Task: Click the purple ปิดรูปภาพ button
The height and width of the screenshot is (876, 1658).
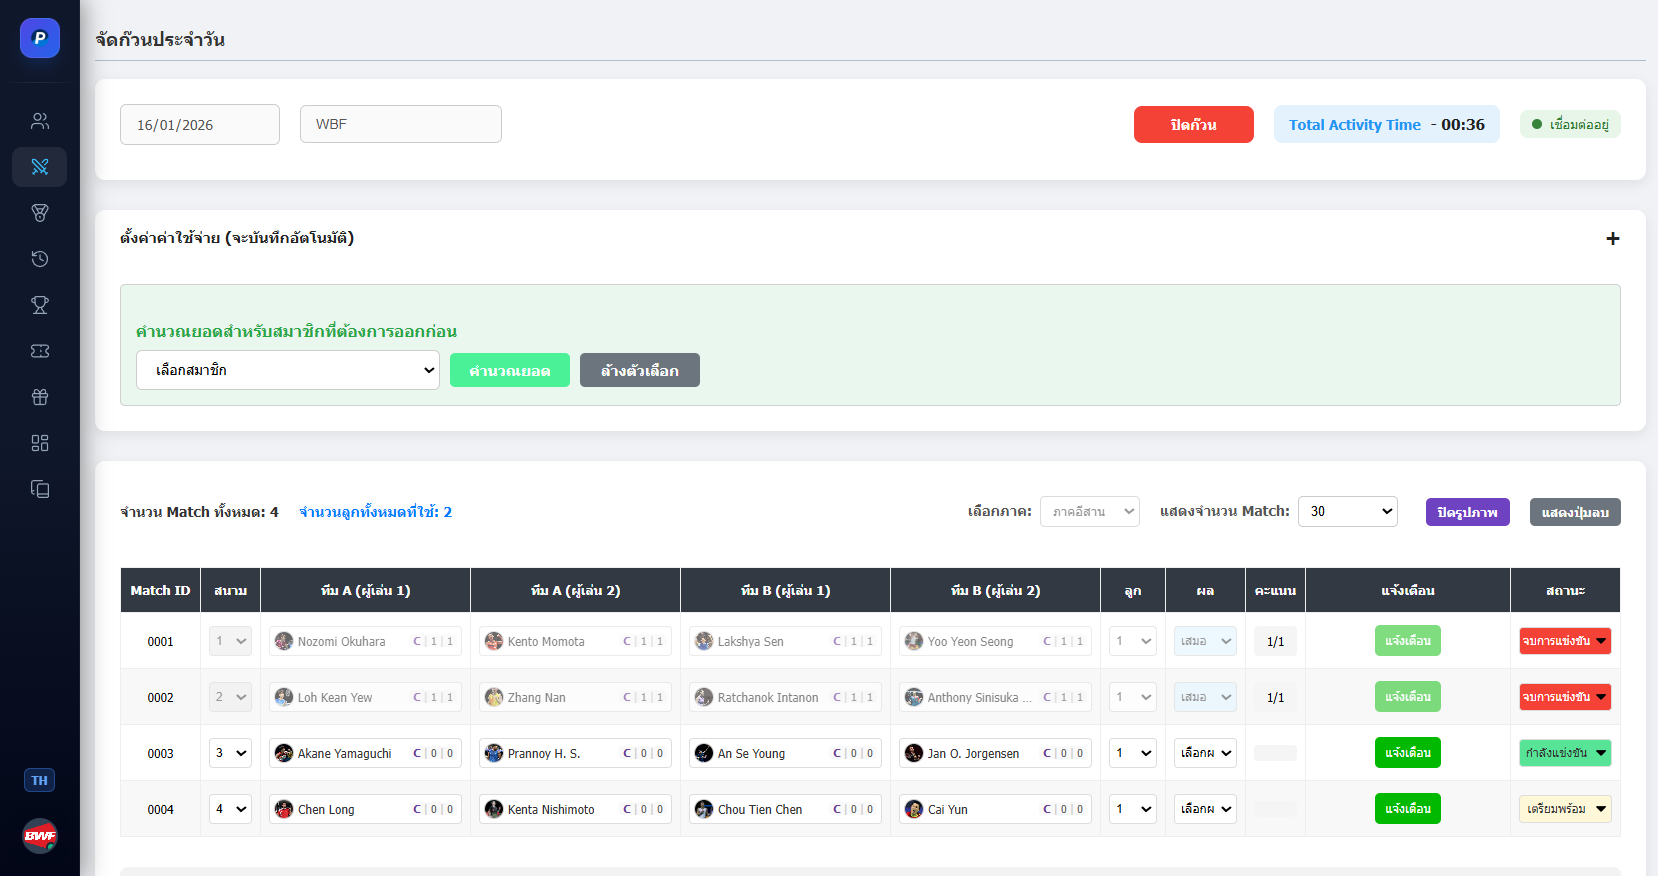Action: click(x=1467, y=512)
